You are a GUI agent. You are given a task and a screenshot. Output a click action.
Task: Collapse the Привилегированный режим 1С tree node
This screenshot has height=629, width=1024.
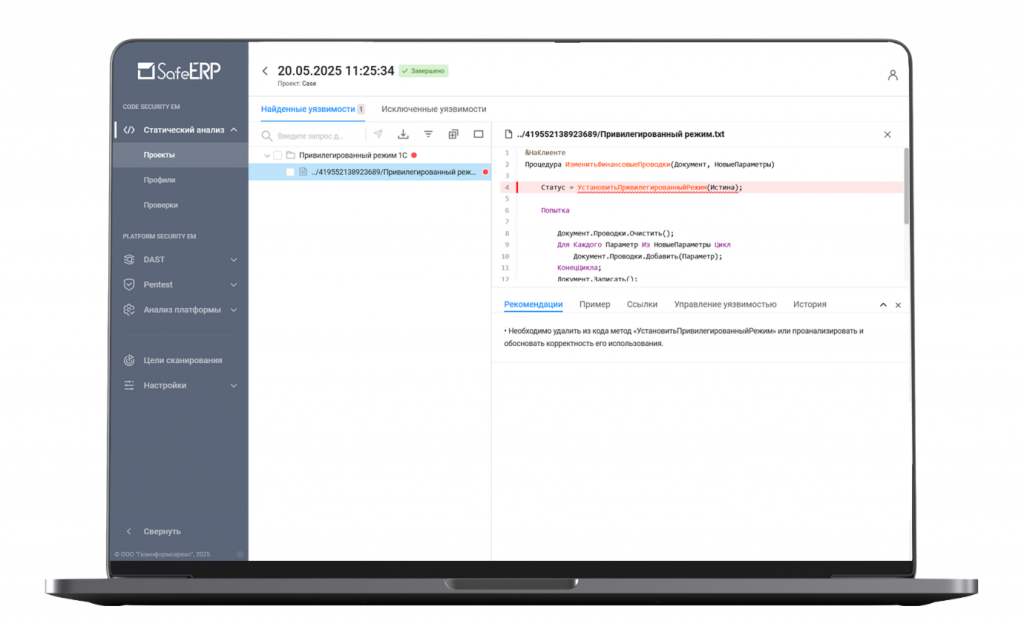pos(266,155)
